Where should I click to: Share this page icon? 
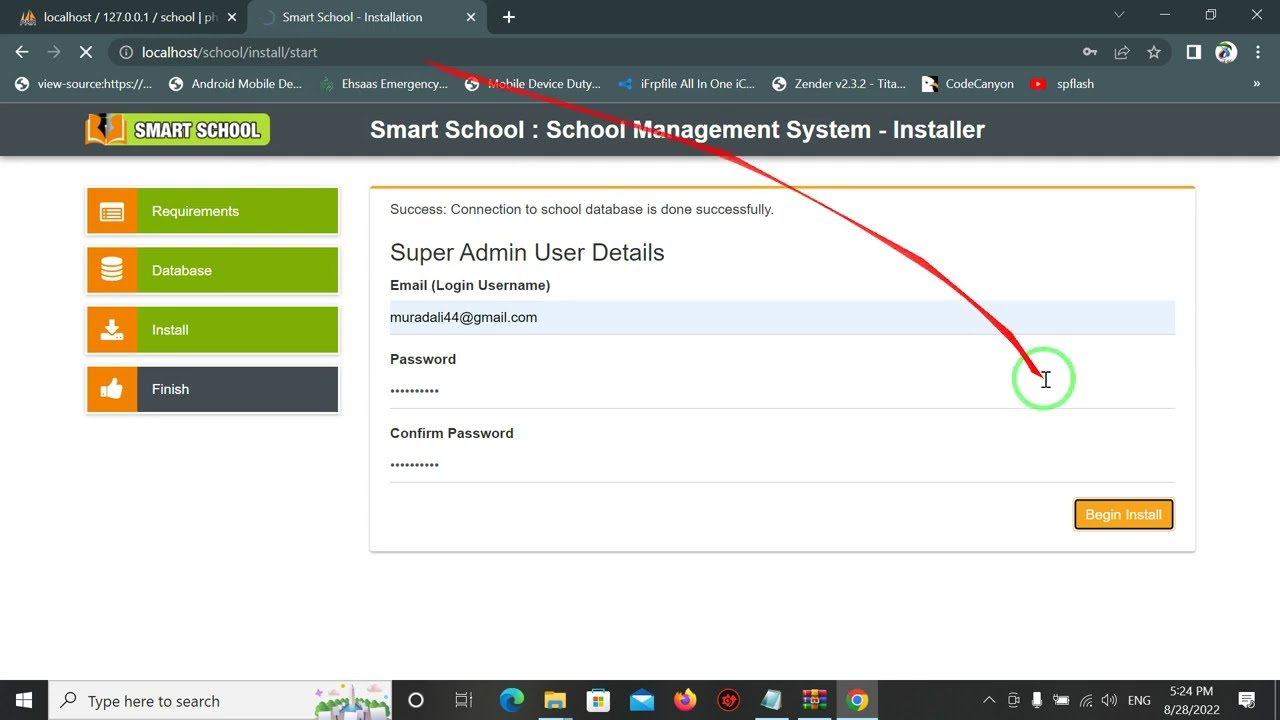(x=1122, y=52)
